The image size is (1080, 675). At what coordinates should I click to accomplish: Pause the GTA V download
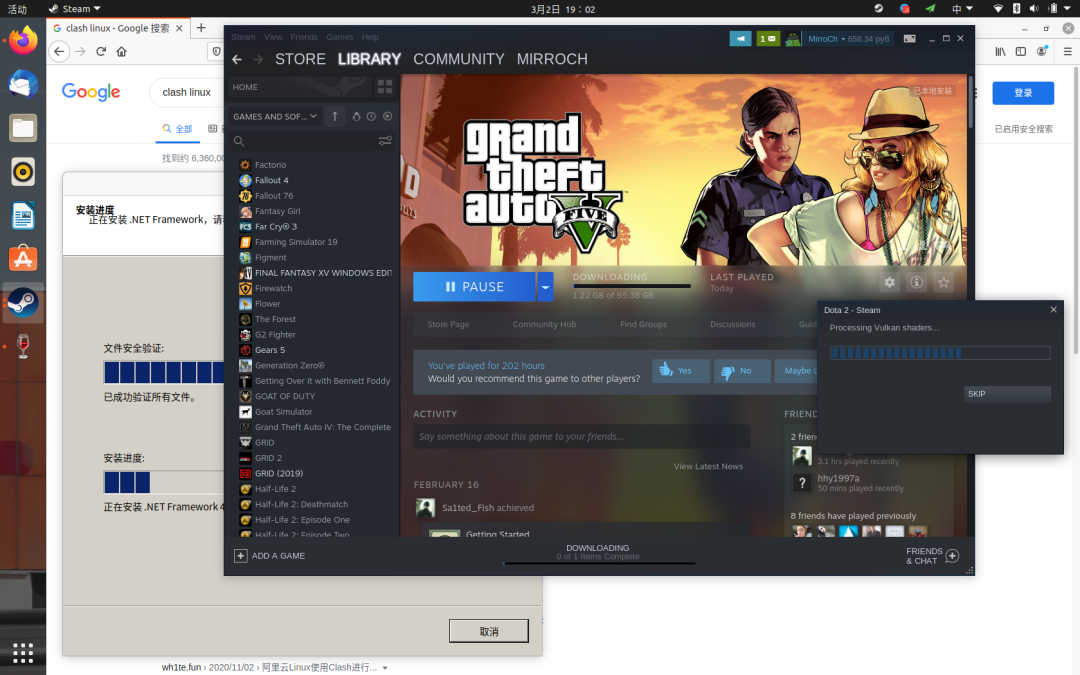tap(475, 287)
